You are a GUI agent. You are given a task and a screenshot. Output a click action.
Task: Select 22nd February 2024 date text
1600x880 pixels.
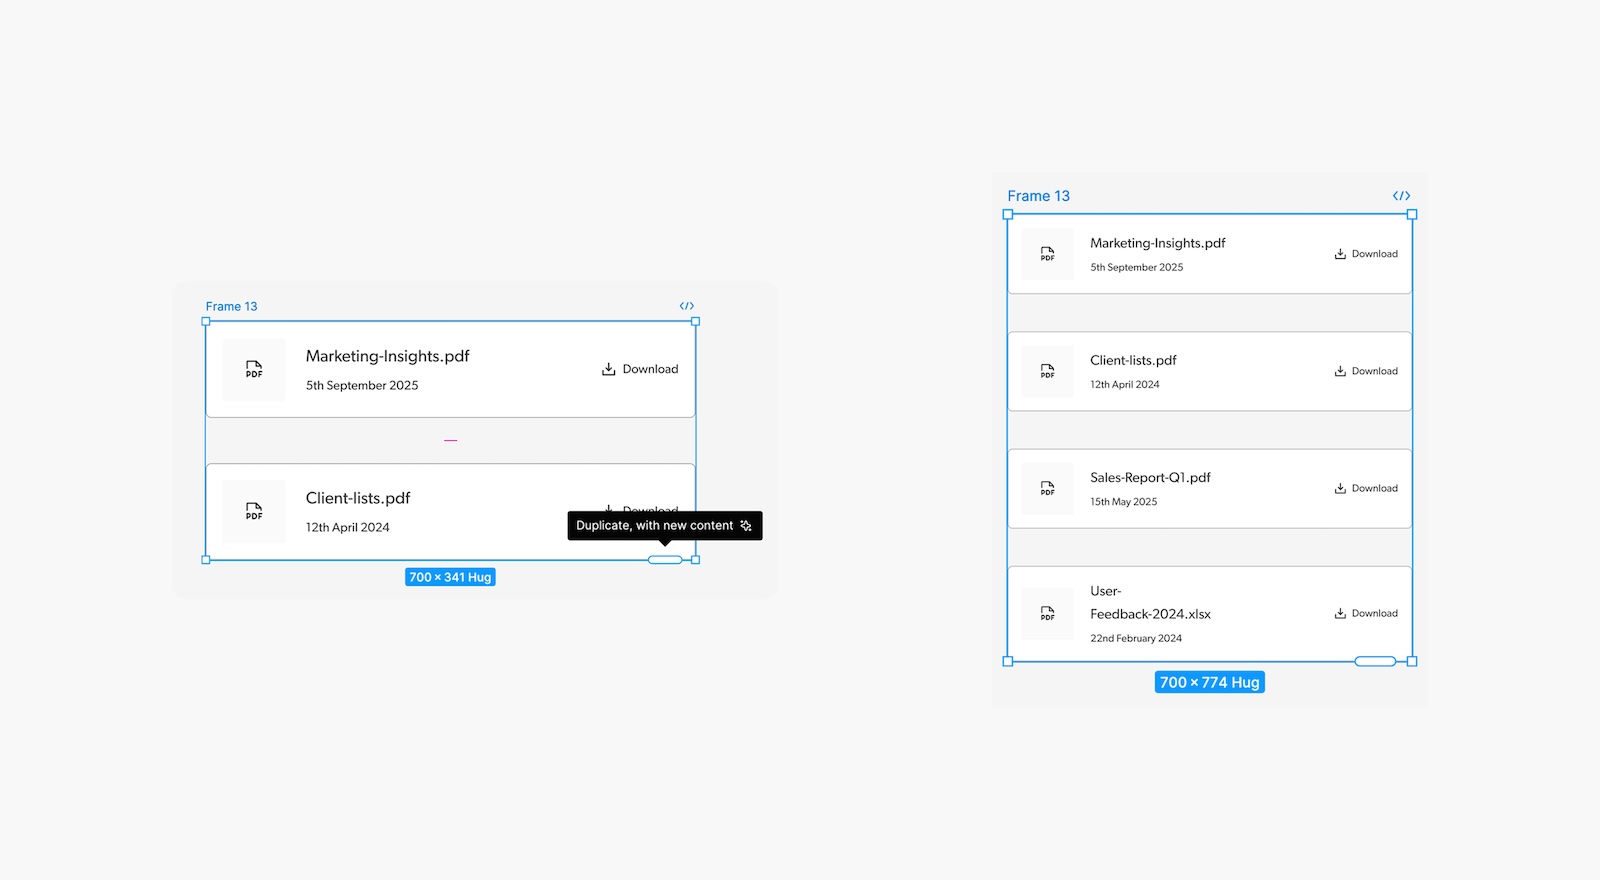pyautogui.click(x=1135, y=638)
